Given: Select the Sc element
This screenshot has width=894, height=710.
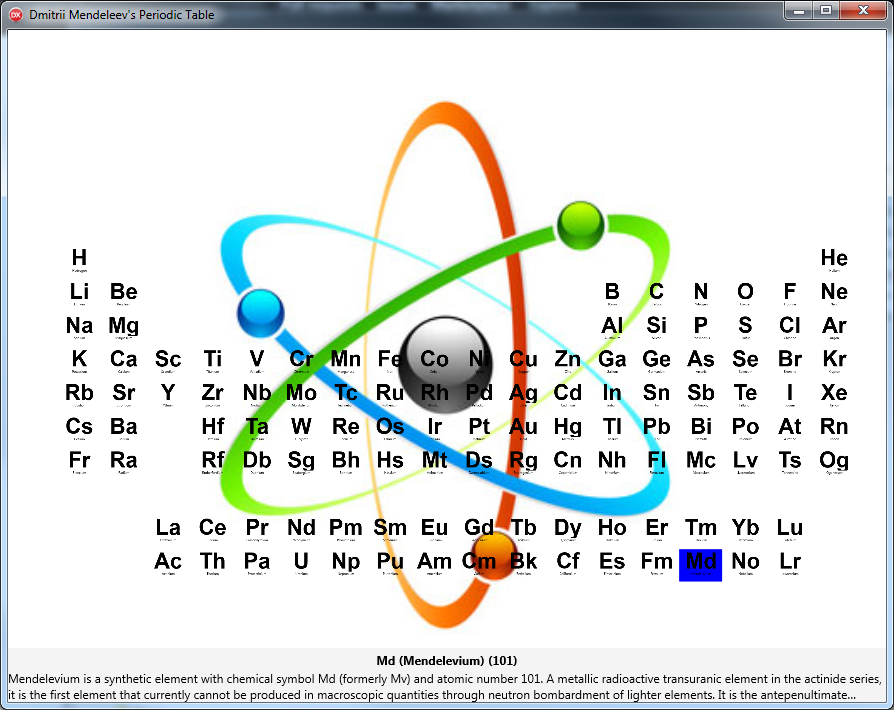Looking at the screenshot, I should click(x=168, y=360).
